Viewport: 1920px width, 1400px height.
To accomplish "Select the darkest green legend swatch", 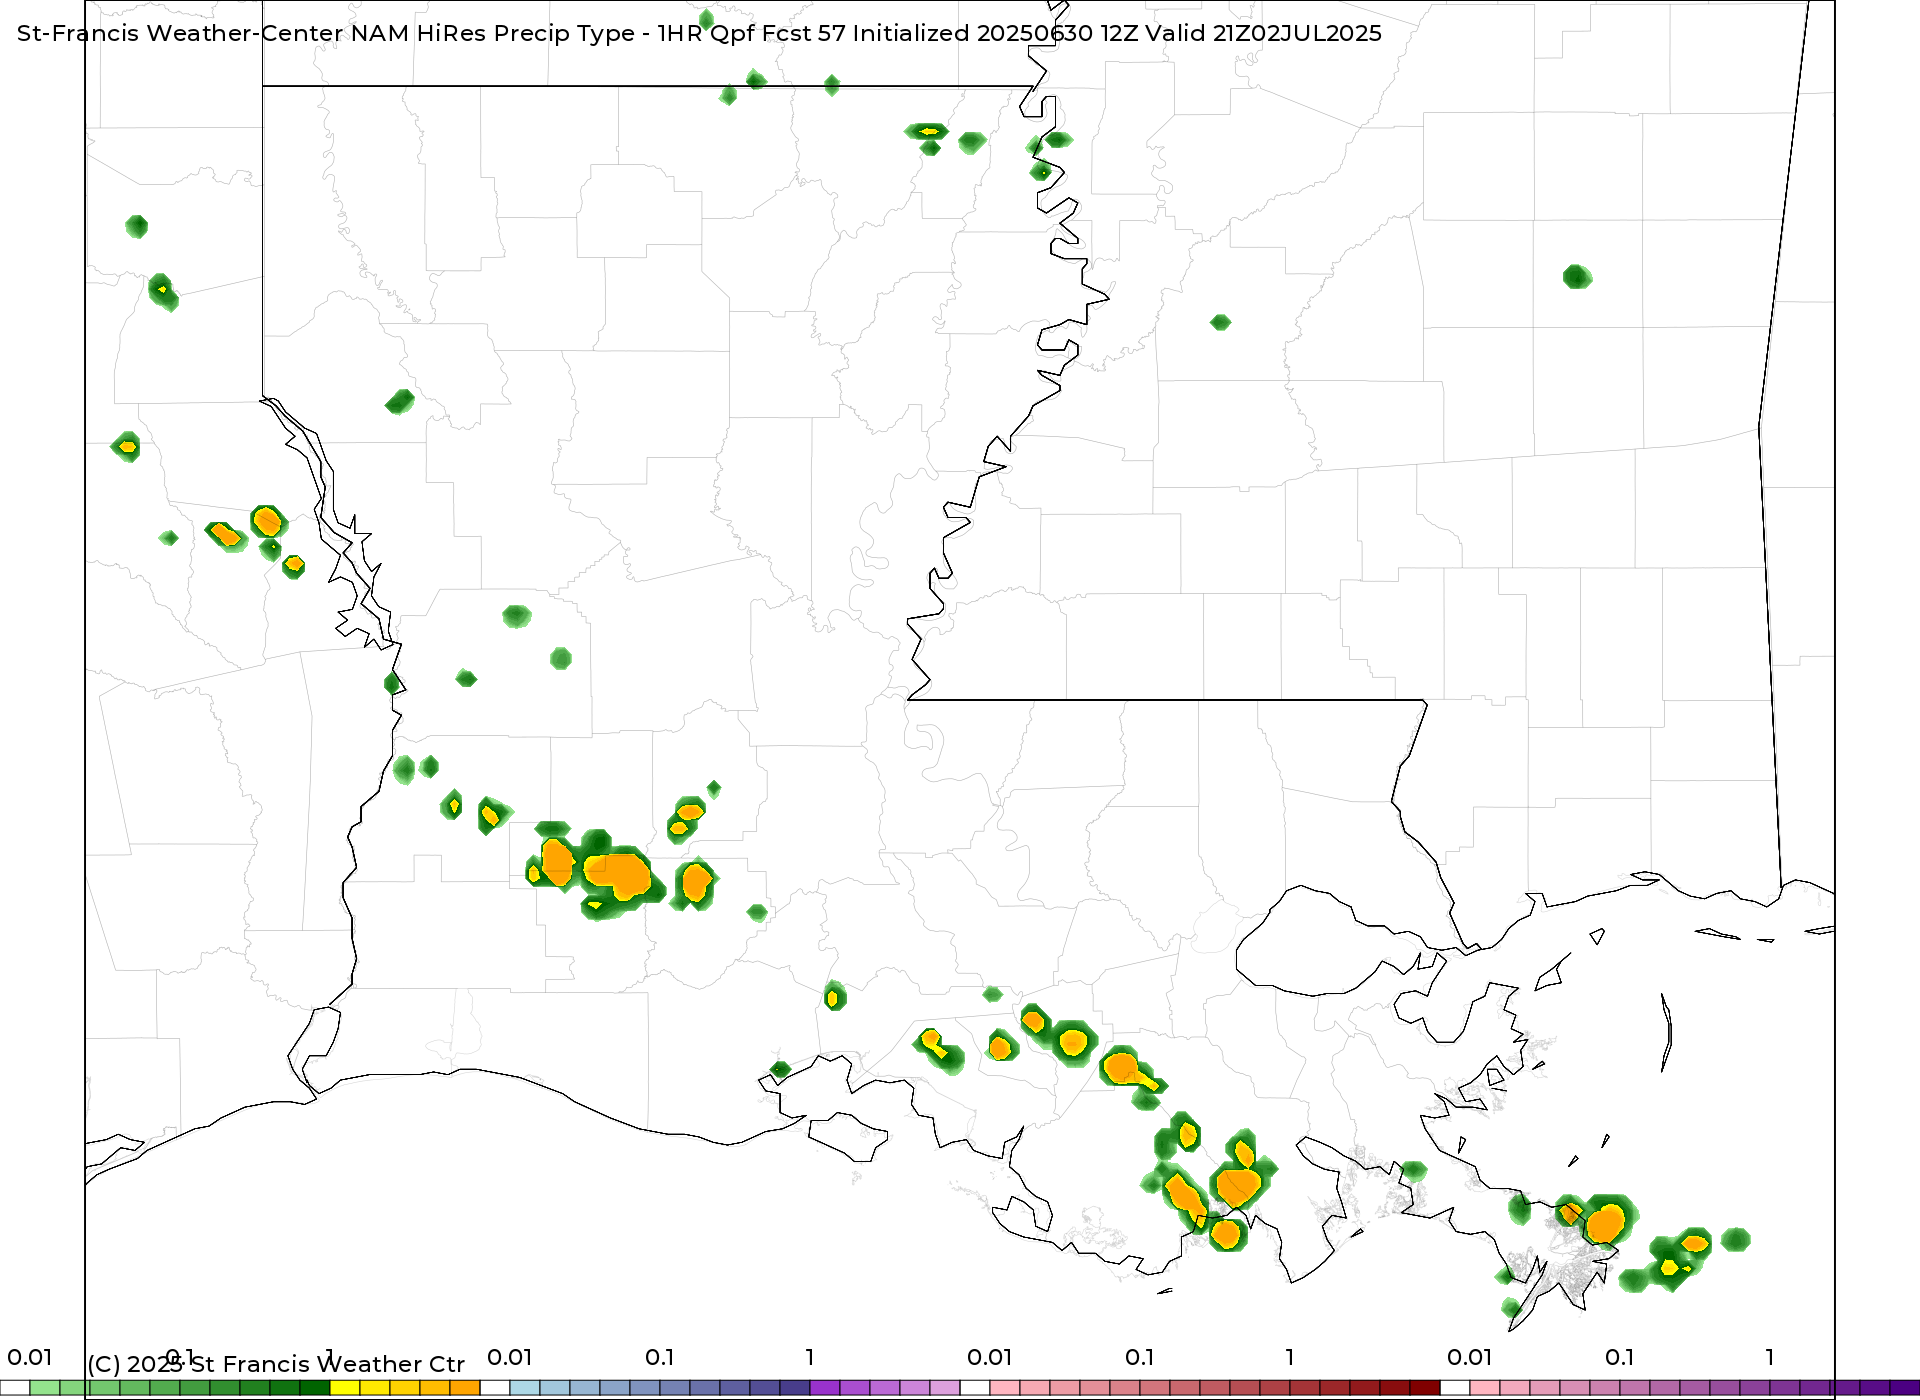I will (x=315, y=1388).
